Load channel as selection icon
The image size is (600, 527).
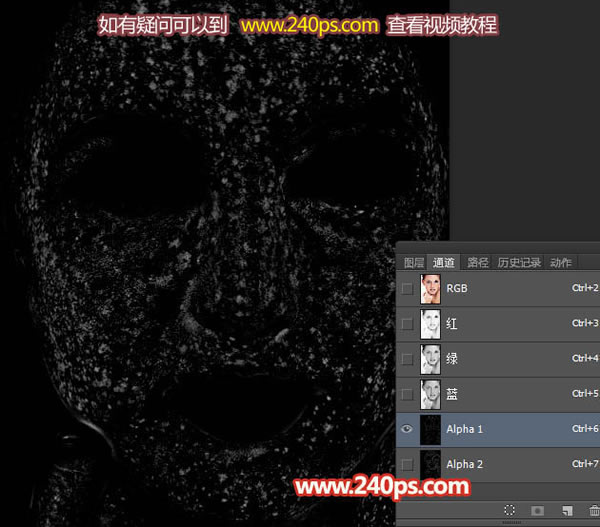click(x=509, y=511)
